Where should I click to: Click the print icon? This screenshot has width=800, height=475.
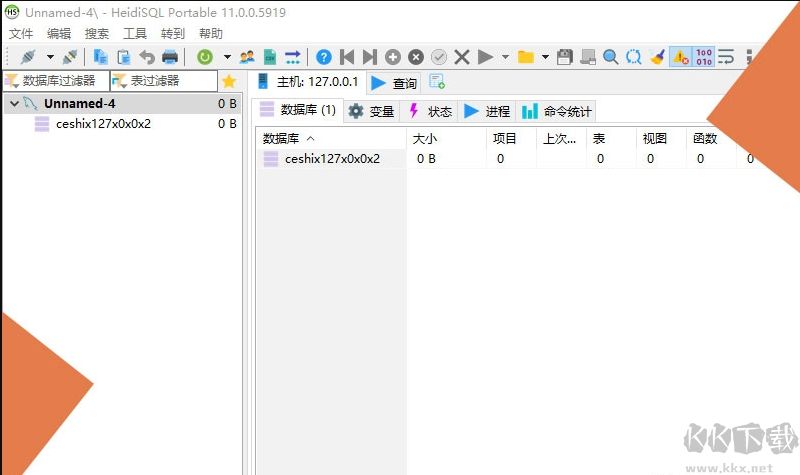coord(170,57)
